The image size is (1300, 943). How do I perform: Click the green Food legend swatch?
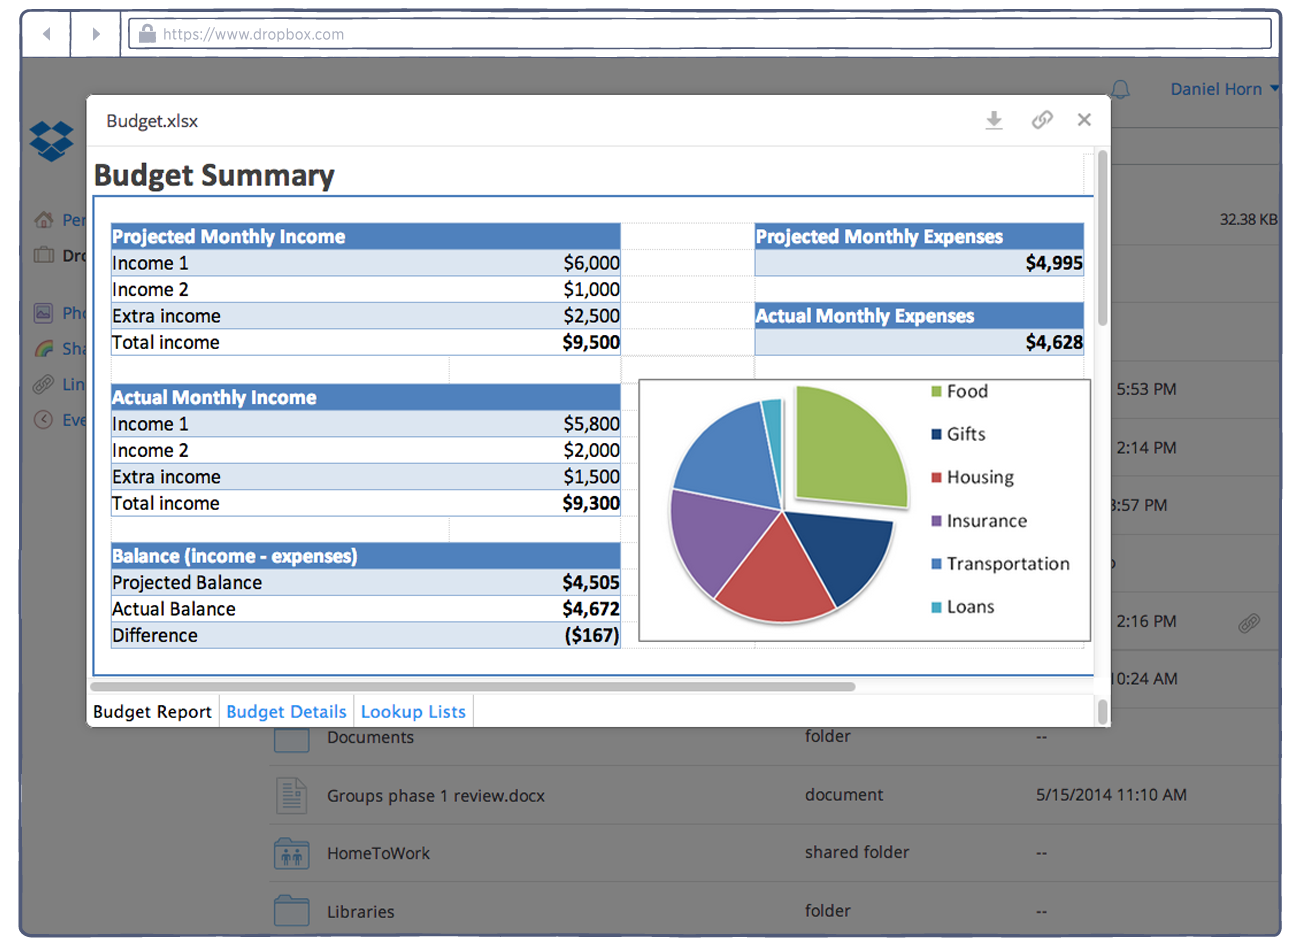pos(936,391)
